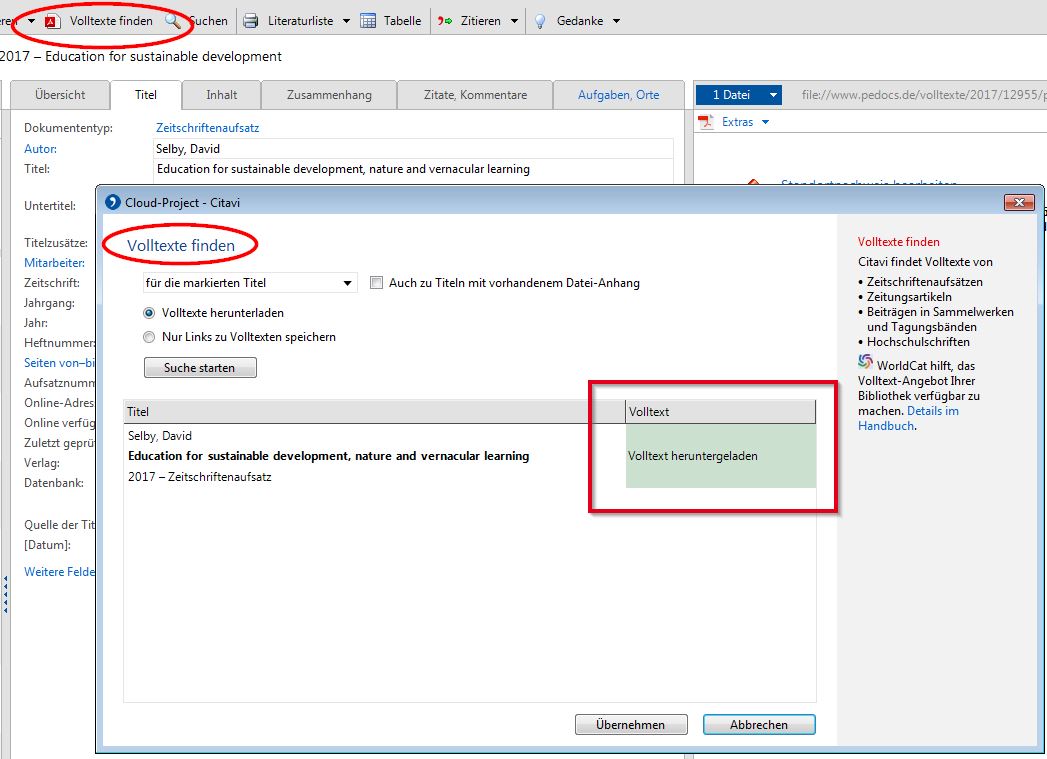Image resolution: width=1047 pixels, height=759 pixels.
Task: Click the Gedanke lightbulb icon
Action: click(540, 21)
